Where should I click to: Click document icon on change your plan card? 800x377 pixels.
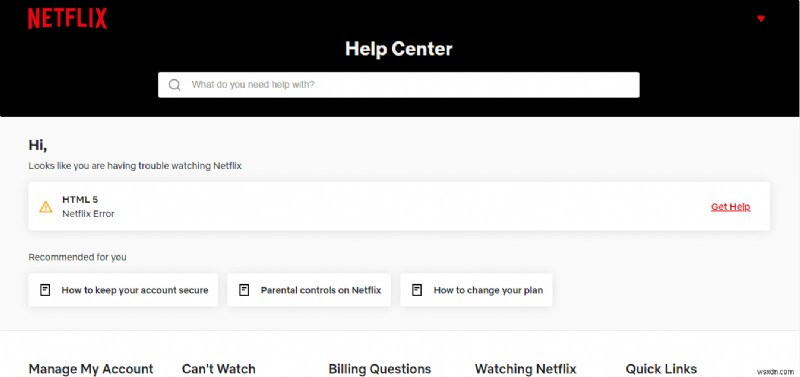(x=417, y=290)
